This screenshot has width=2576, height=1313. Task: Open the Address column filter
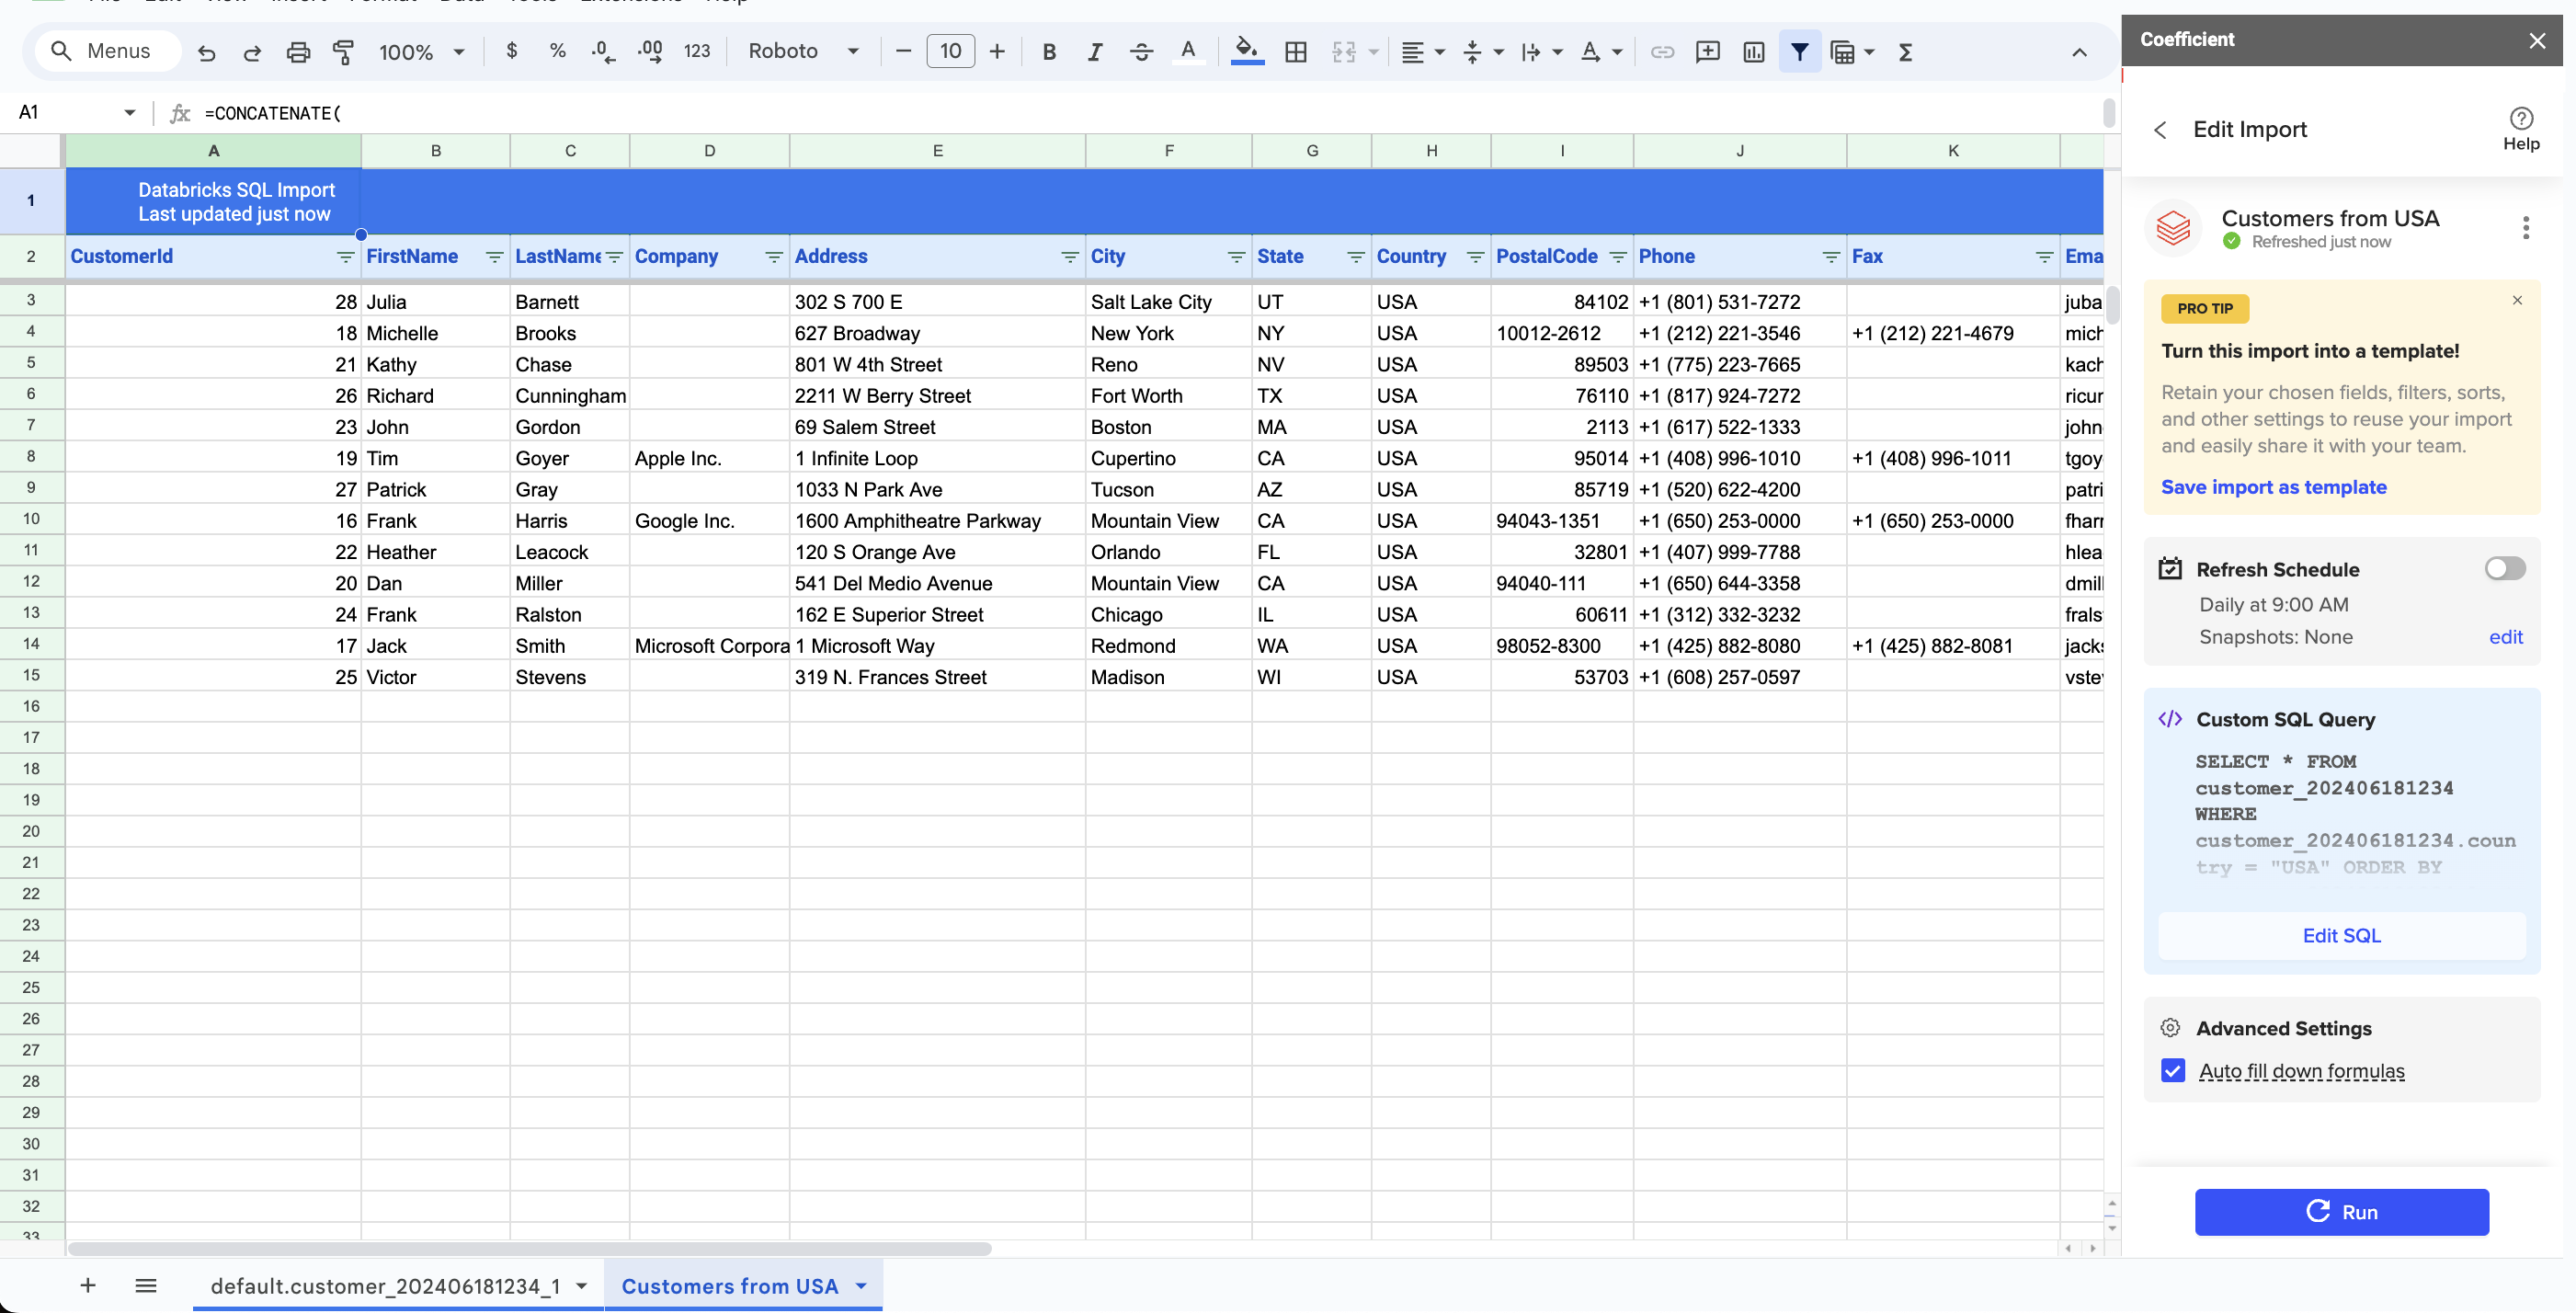1069,257
